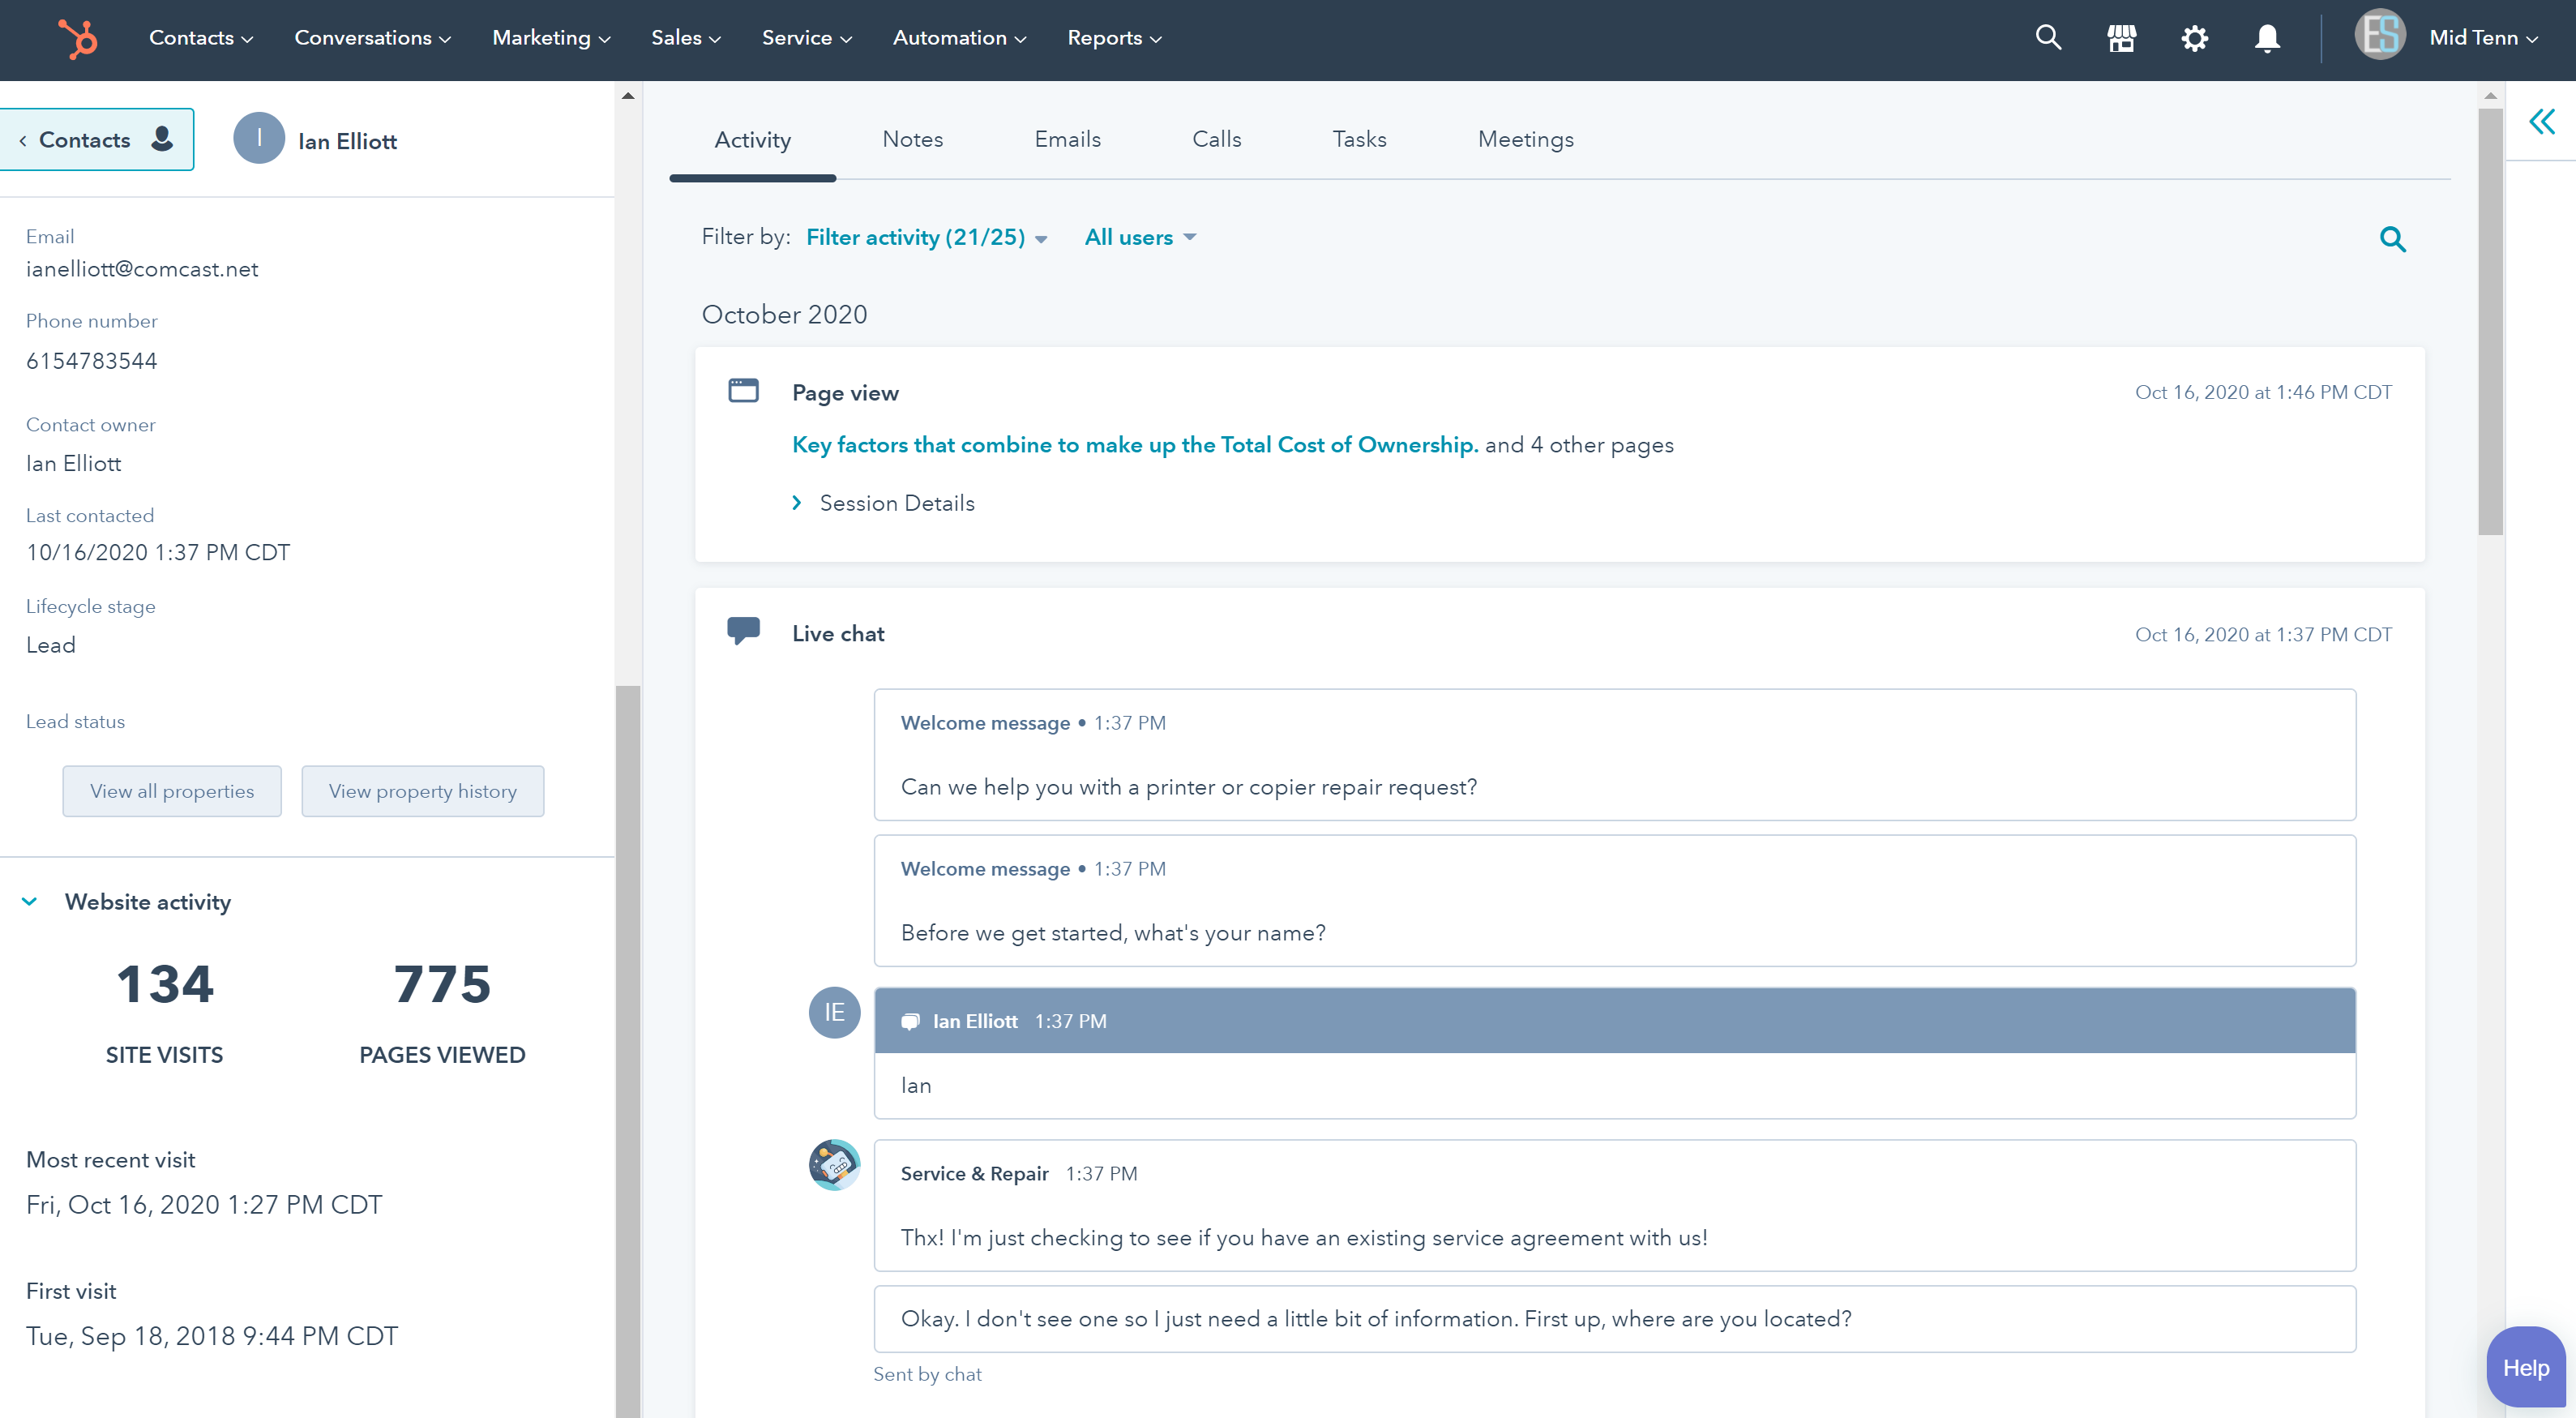Click the chat icon in Ian Elliott message header

coord(910,1021)
